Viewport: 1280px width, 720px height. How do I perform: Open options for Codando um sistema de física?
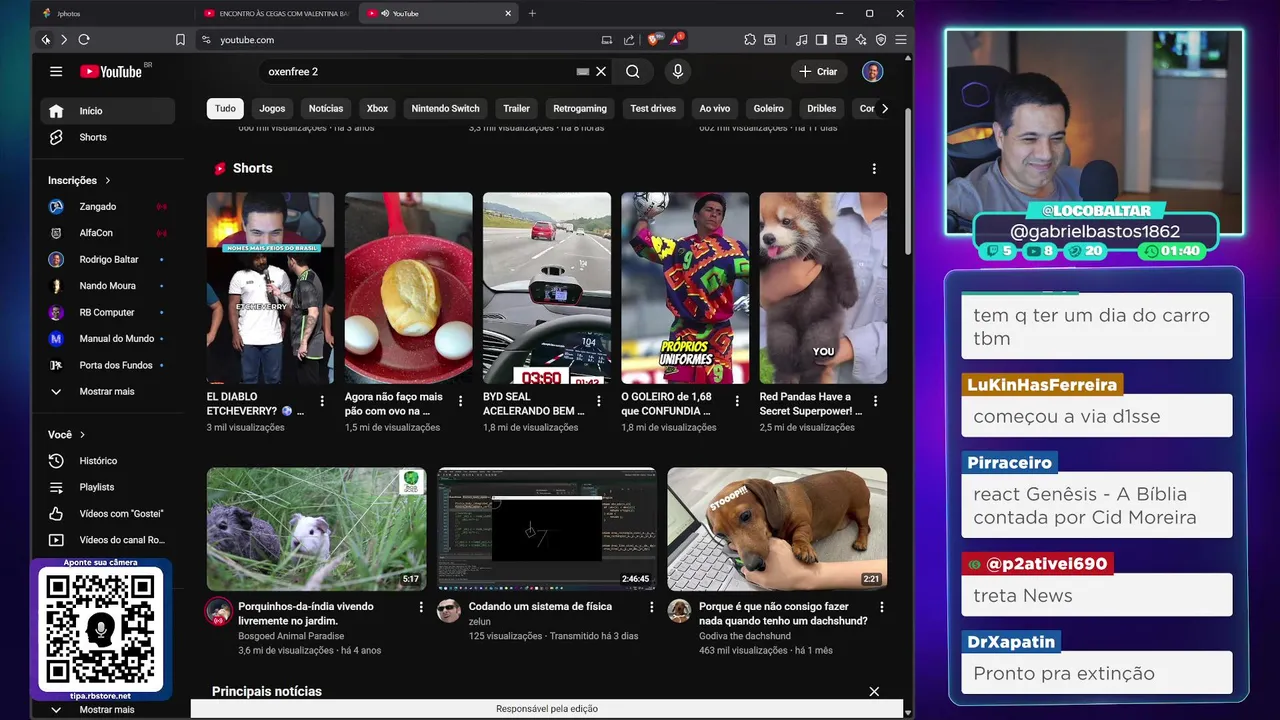[652, 607]
